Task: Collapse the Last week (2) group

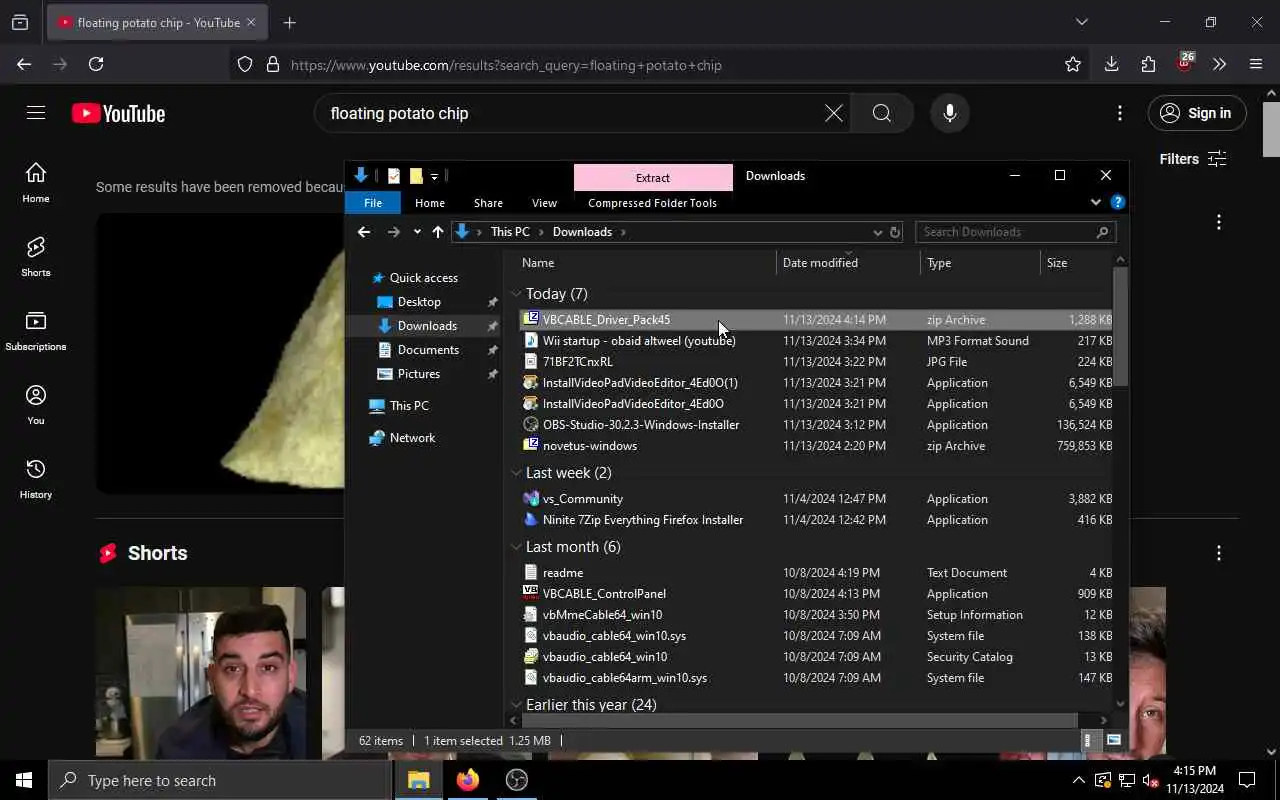Action: click(x=517, y=473)
